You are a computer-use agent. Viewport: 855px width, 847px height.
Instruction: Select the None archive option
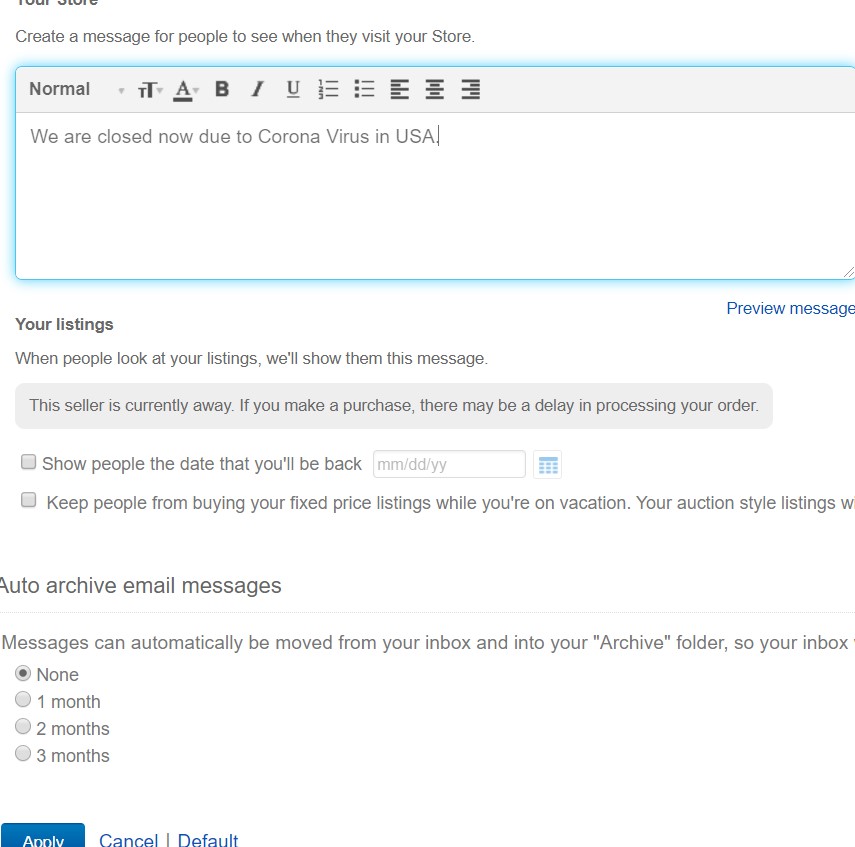pos(23,673)
